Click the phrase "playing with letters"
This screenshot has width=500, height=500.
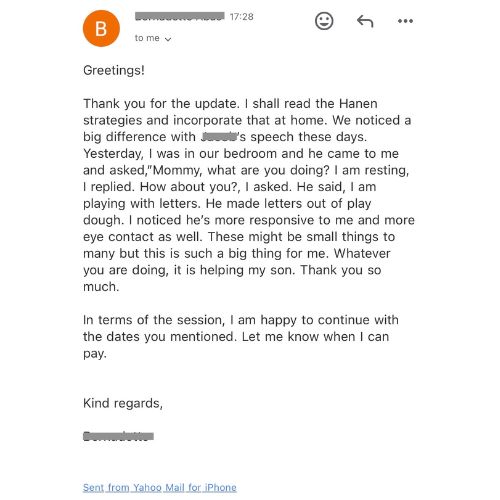pyautogui.click(x=142, y=204)
